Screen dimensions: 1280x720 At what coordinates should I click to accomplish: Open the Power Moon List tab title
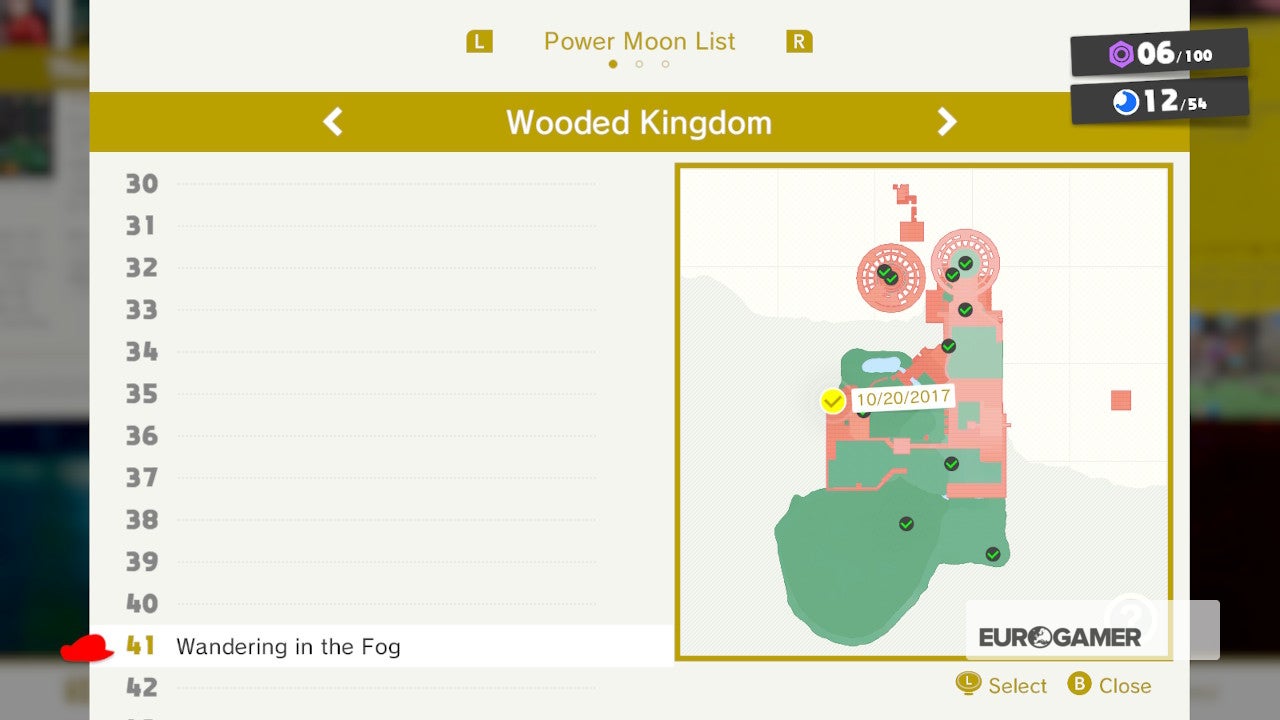coord(639,41)
